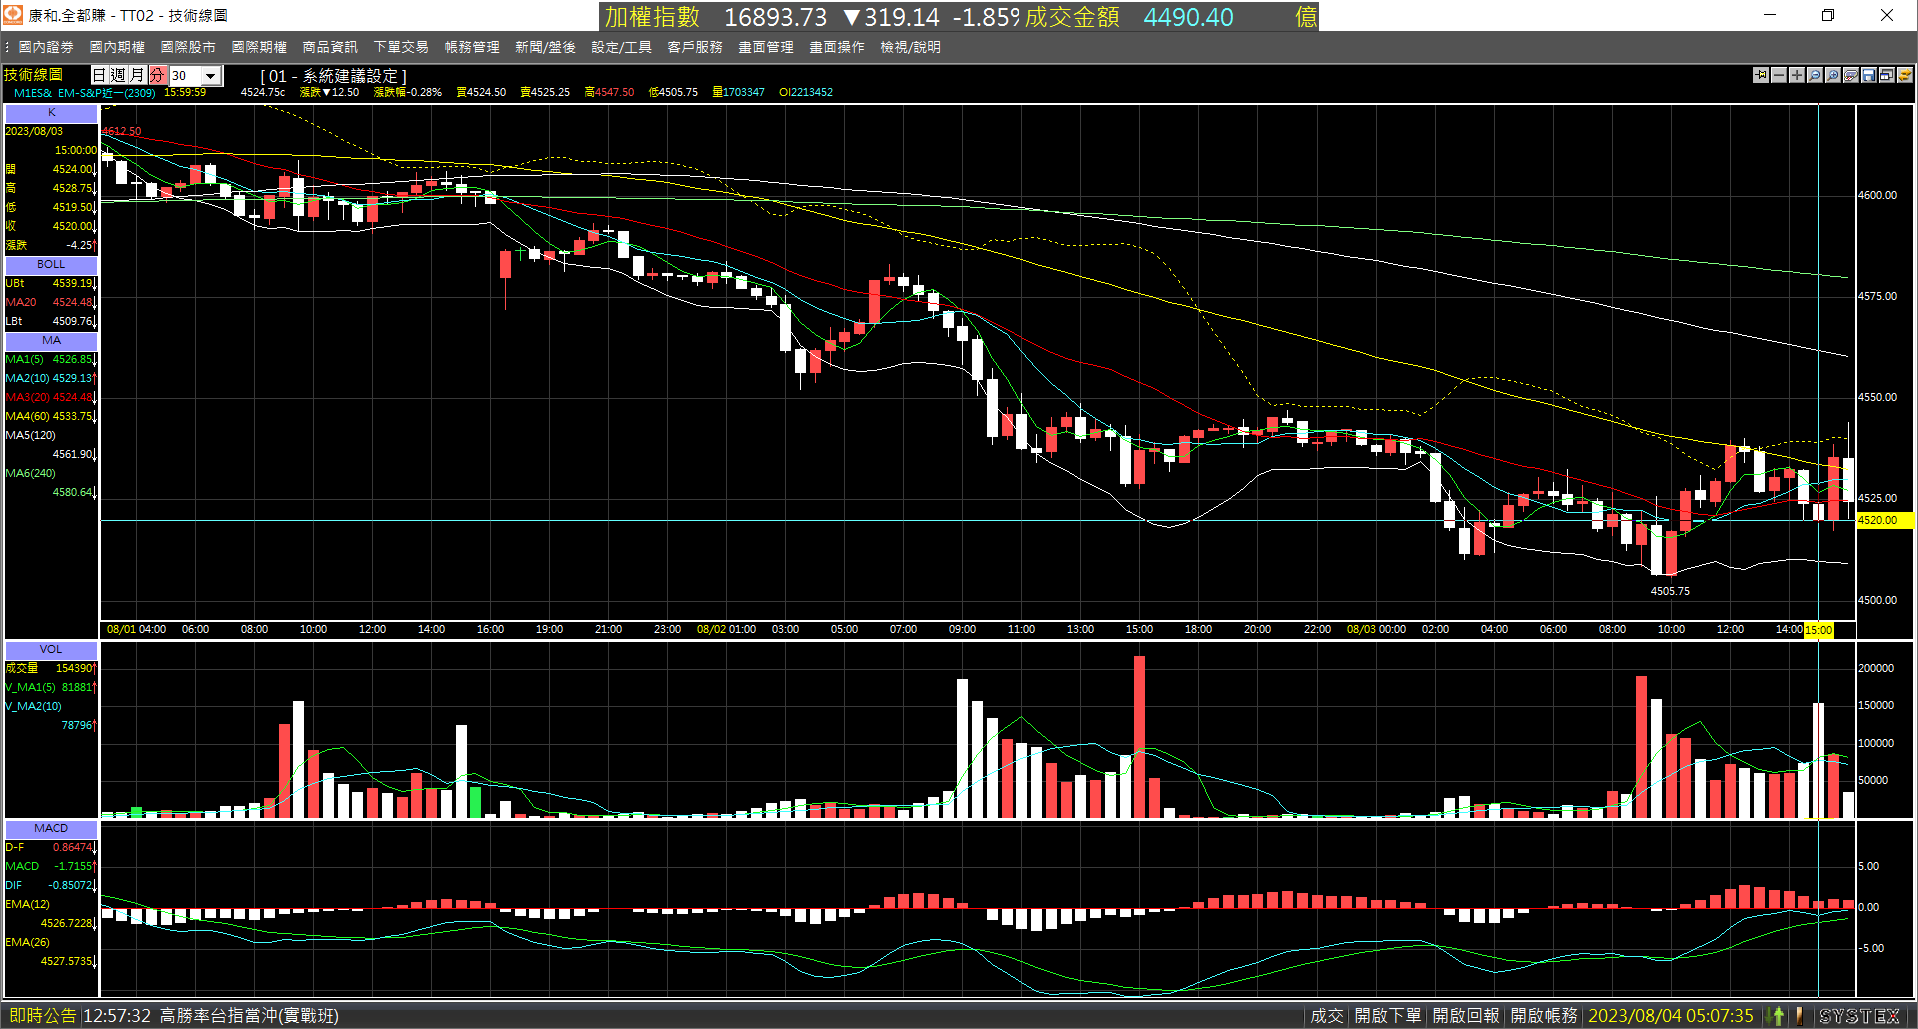The width and height of the screenshot is (1918, 1029).
Task: Click the MA indicator panel header
Action: pos(51,341)
